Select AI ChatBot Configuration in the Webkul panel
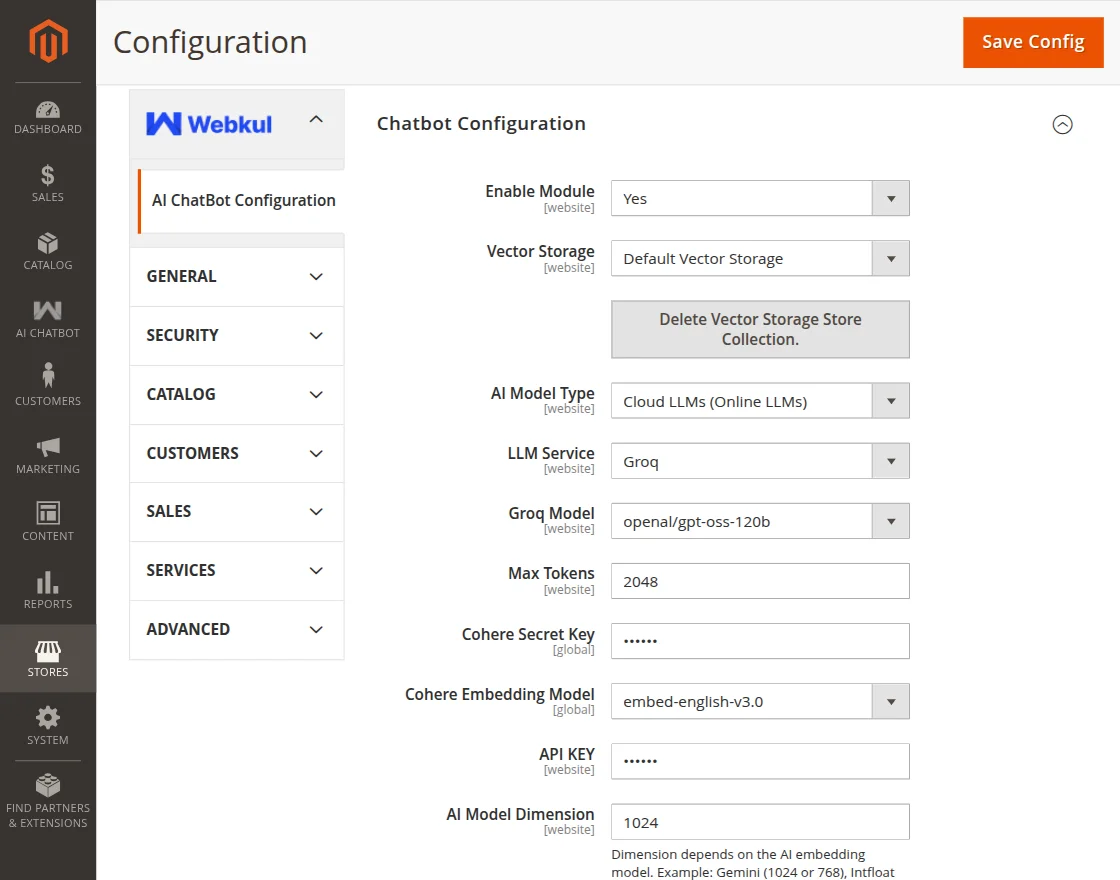This screenshot has width=1120, height=880. [243, 200]
